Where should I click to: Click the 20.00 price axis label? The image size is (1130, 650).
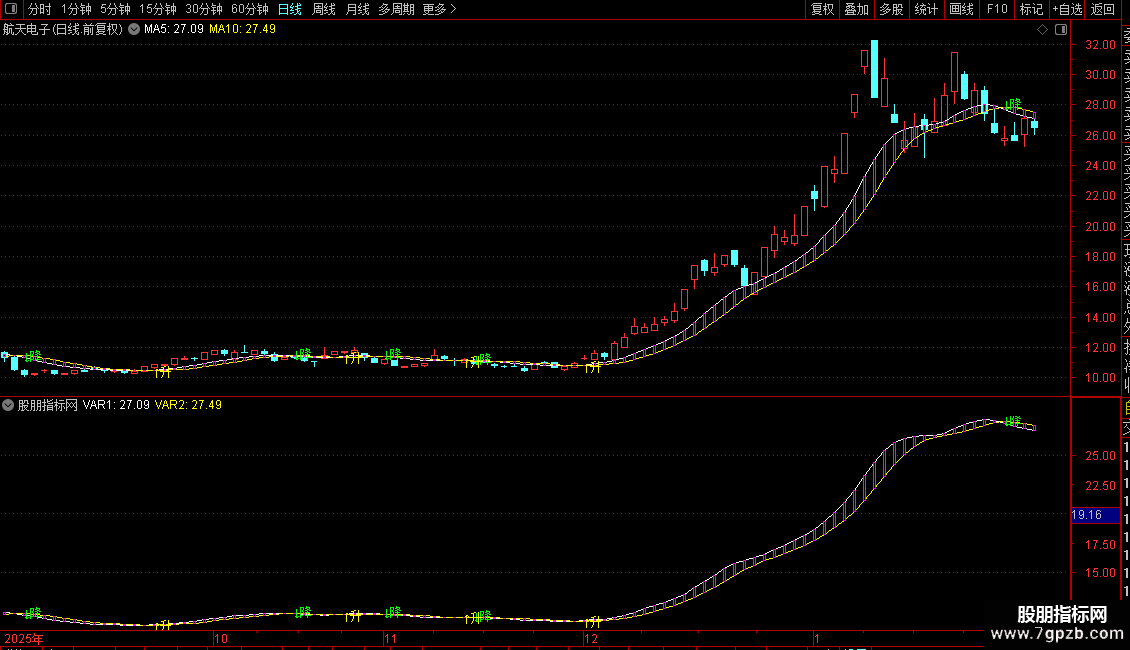(1100, 226)
